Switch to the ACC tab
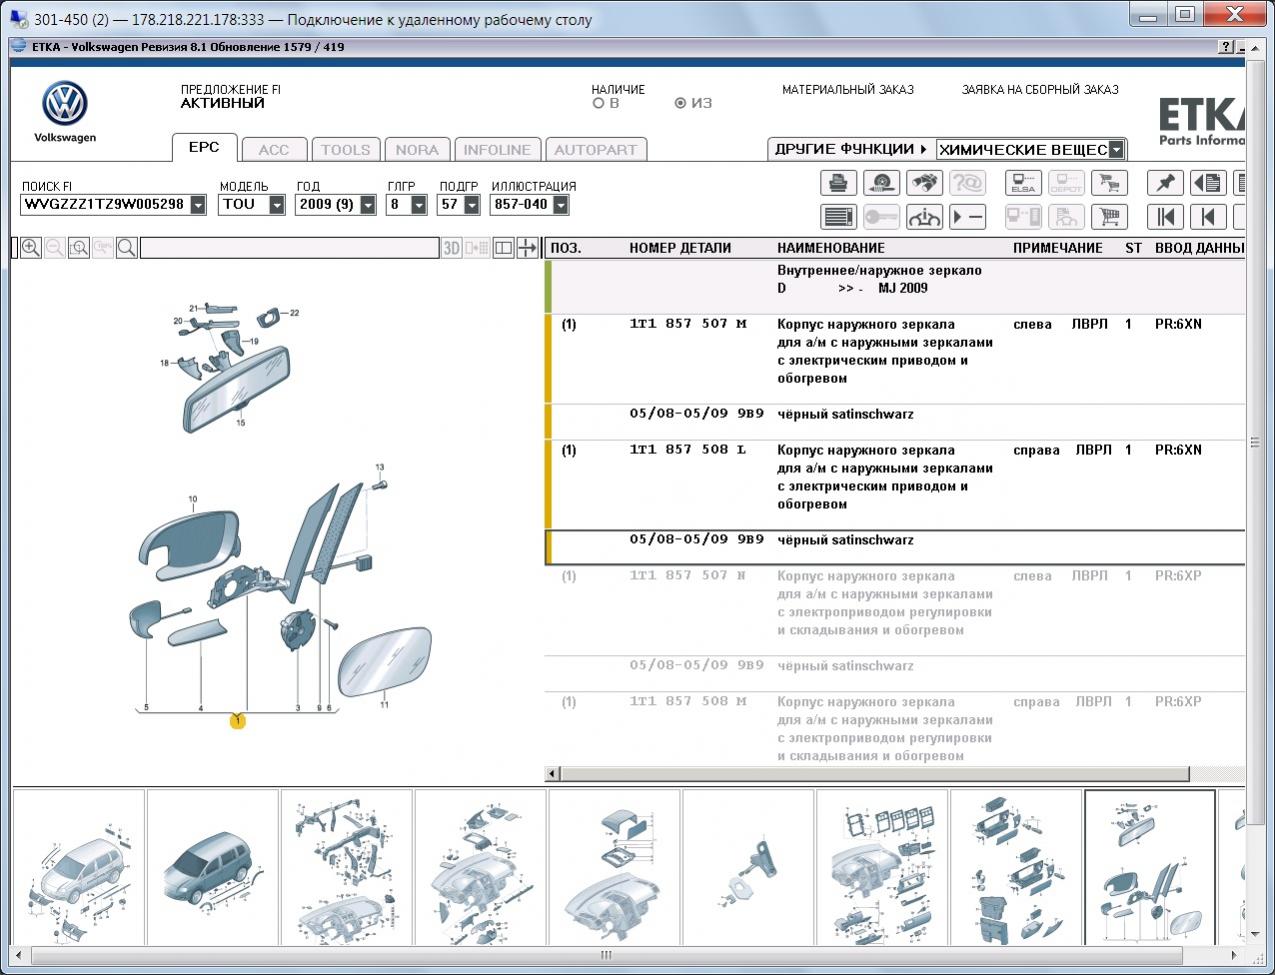The height and width of the screenshot is (975, 1275). pos(274,150)
